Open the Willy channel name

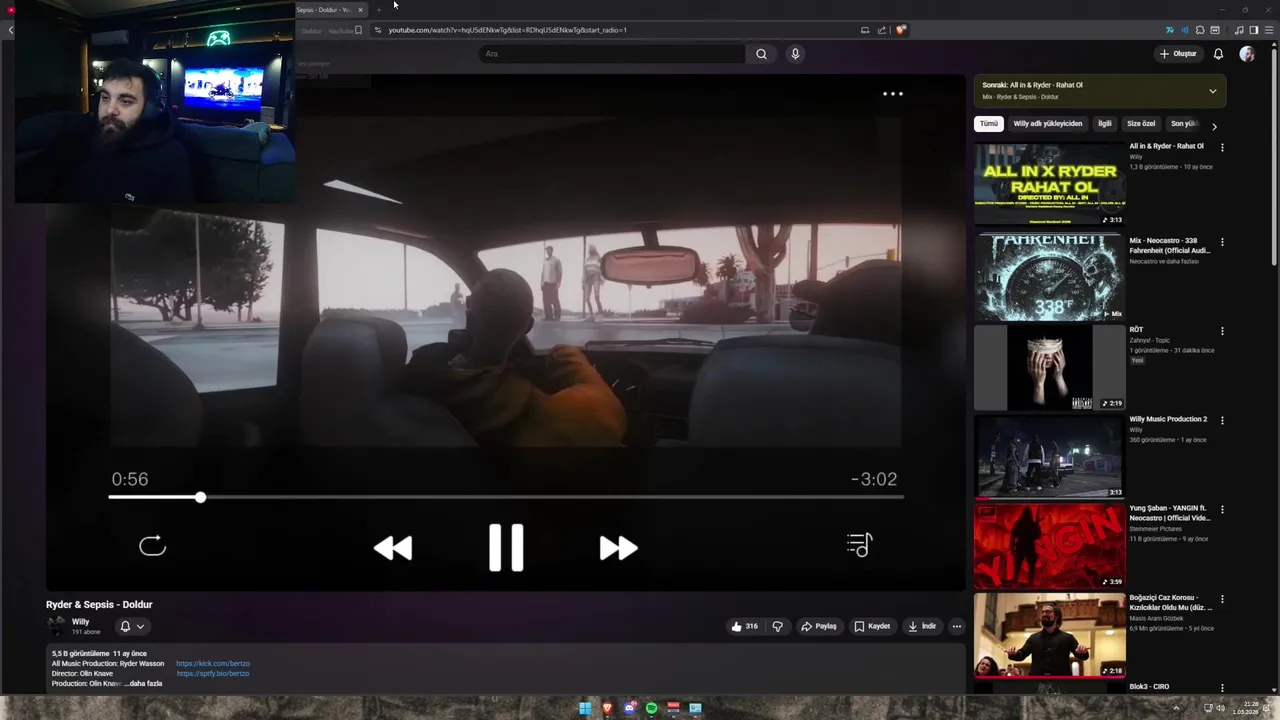[x=80, y=622]
